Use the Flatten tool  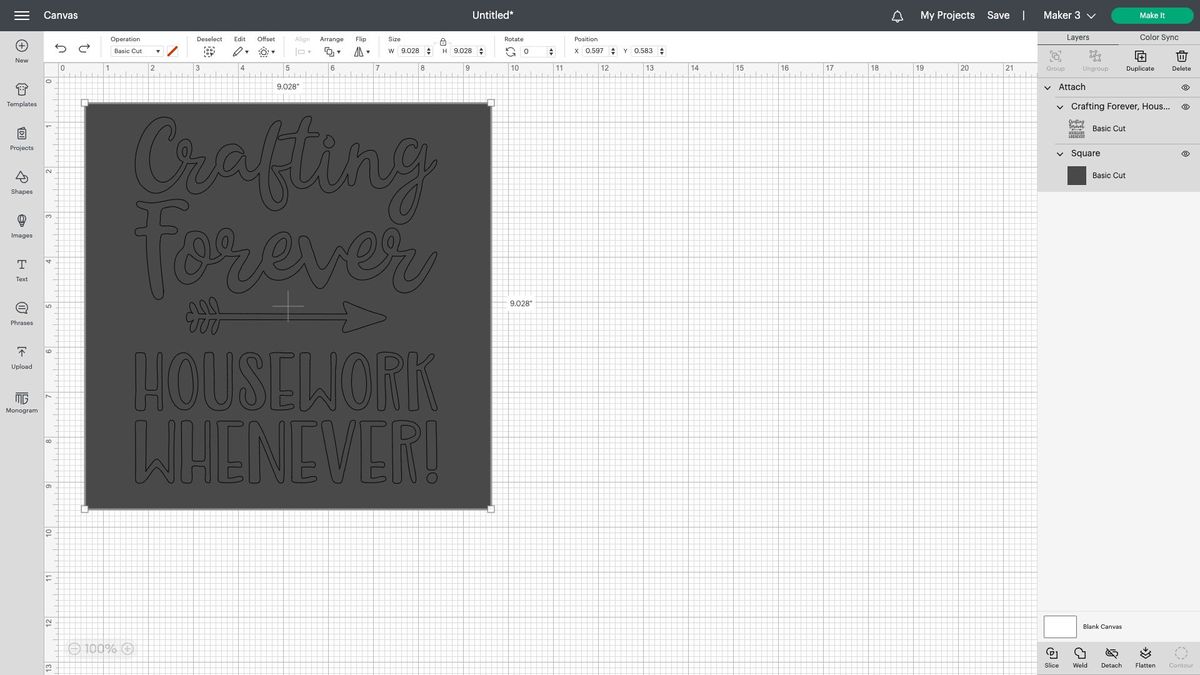point(1145,655)
